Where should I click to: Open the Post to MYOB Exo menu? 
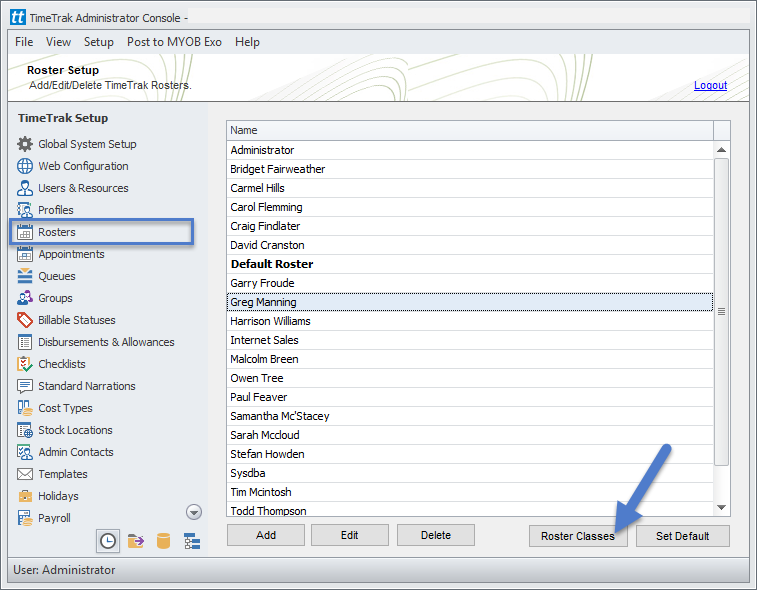174,42
